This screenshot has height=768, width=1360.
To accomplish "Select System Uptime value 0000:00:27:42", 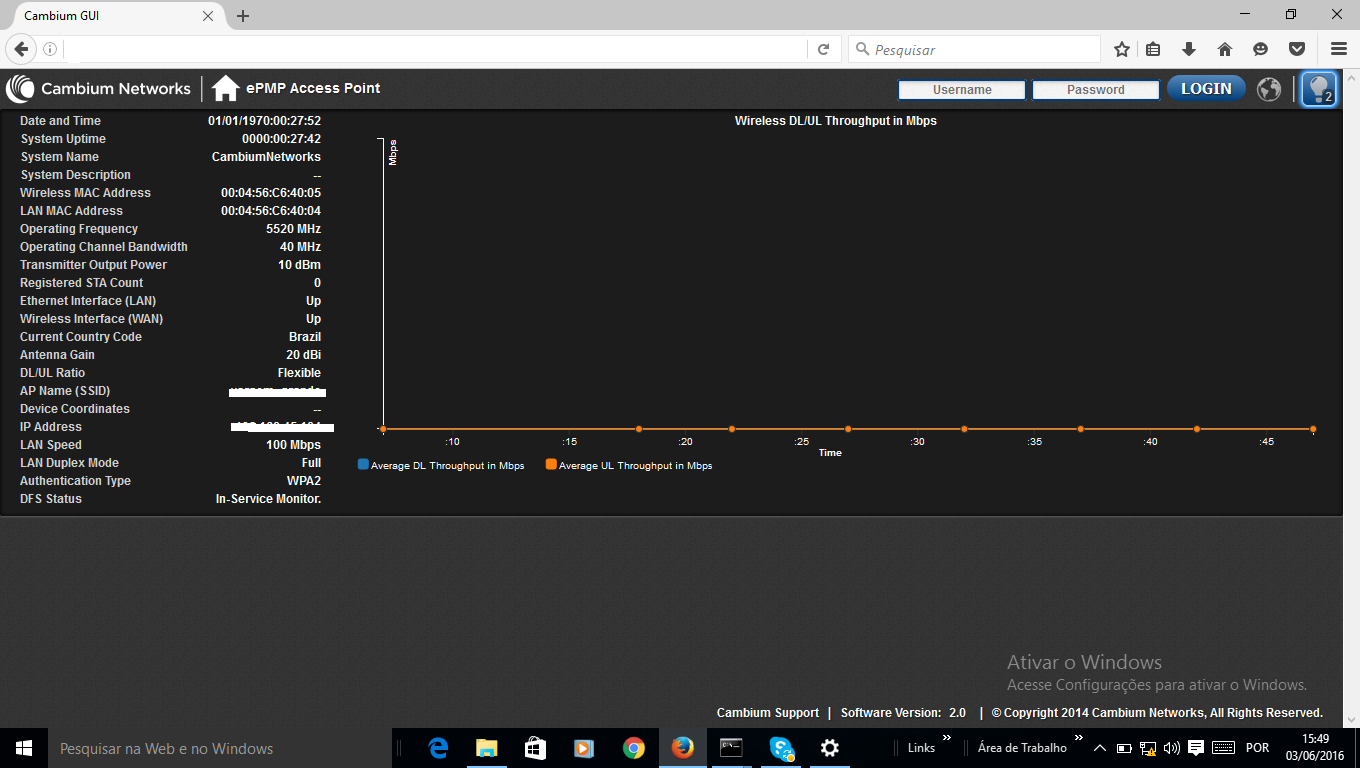I will tap(281, 139).
